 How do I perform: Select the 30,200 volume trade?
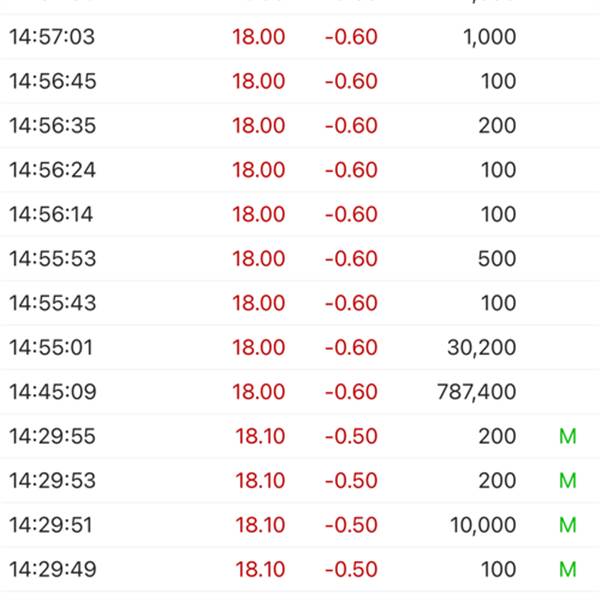(x=482, y=348)
